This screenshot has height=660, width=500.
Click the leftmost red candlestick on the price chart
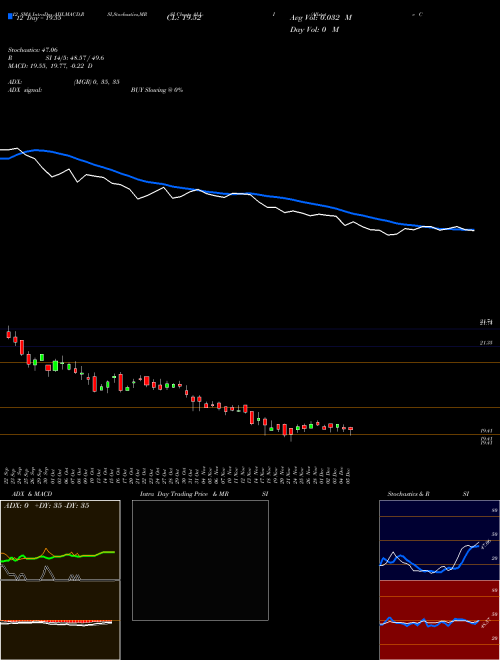[x=8, y=334]
